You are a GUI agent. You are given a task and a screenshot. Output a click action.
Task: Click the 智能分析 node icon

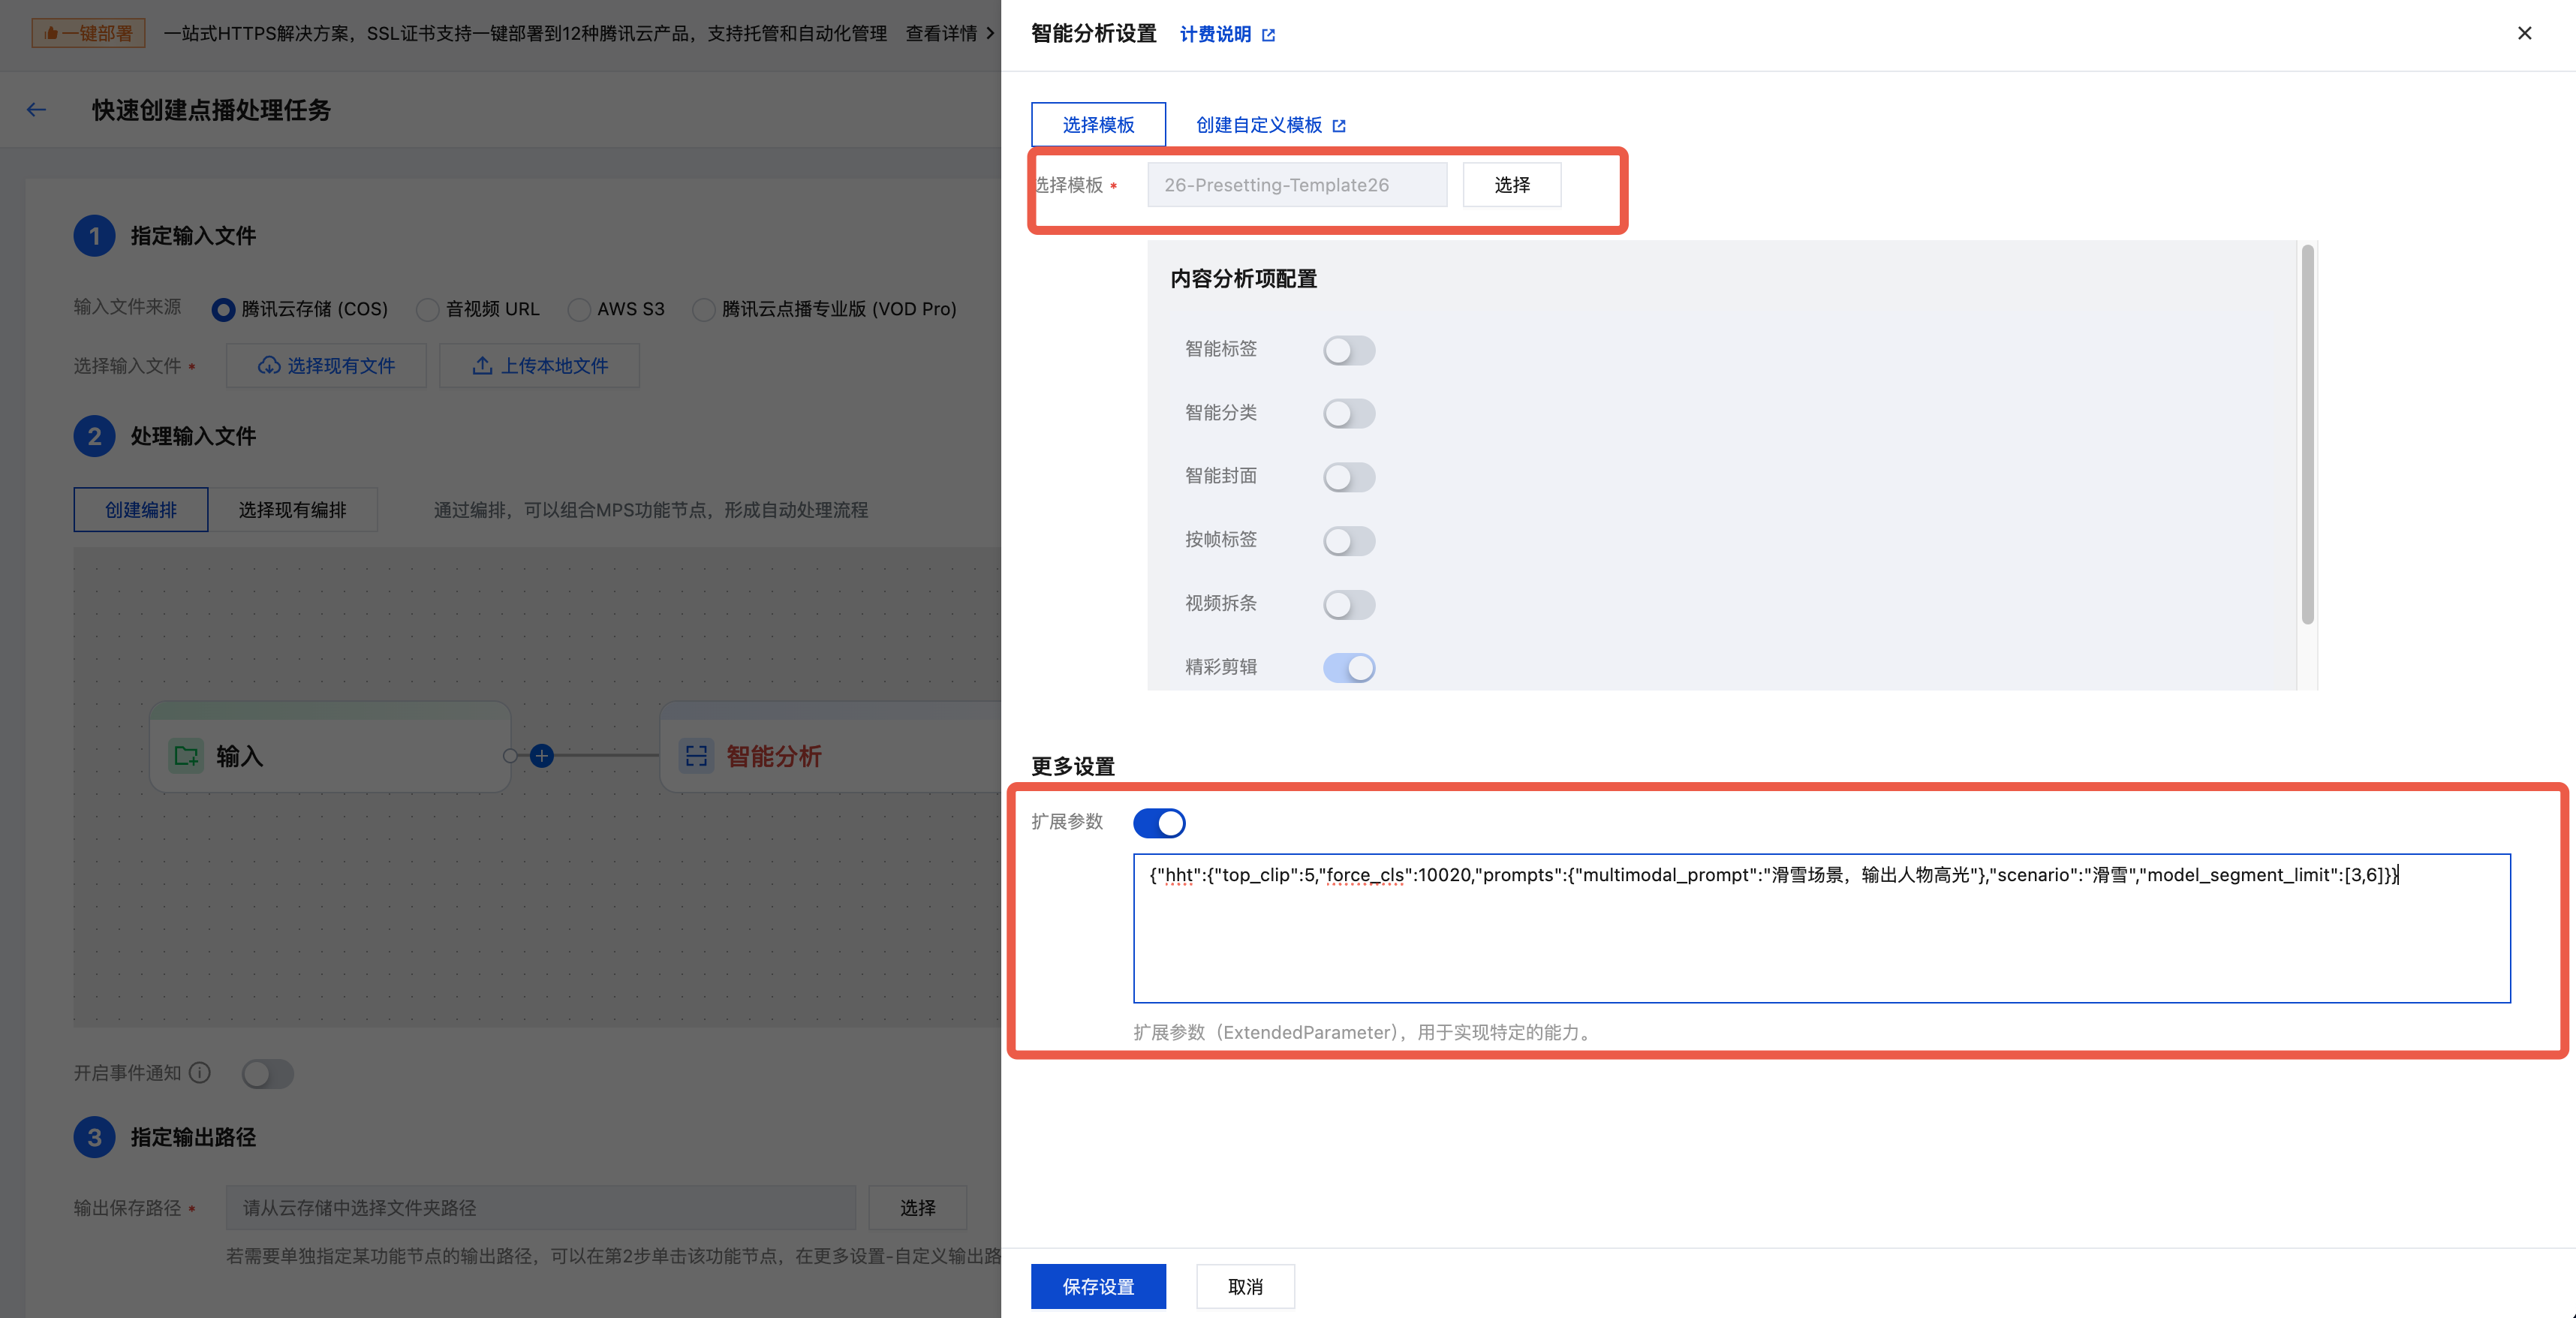point(696,756)
